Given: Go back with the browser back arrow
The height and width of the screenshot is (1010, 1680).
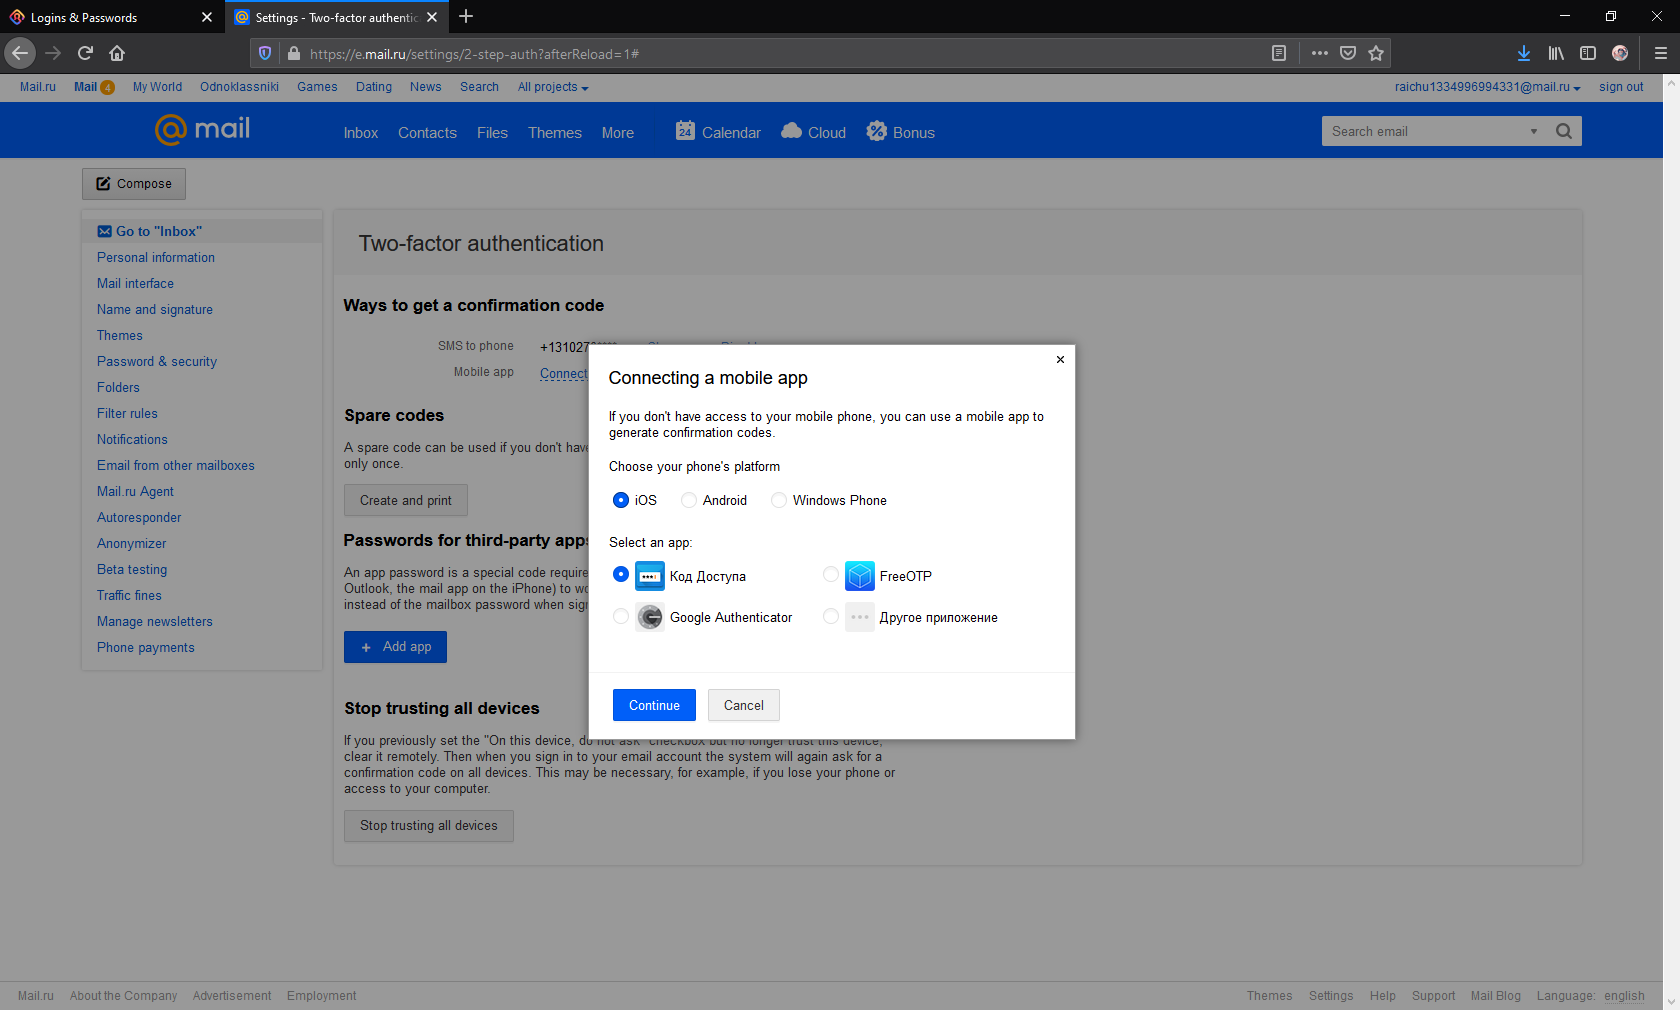Looking at the screenshot, I should (x=20, y=53).
